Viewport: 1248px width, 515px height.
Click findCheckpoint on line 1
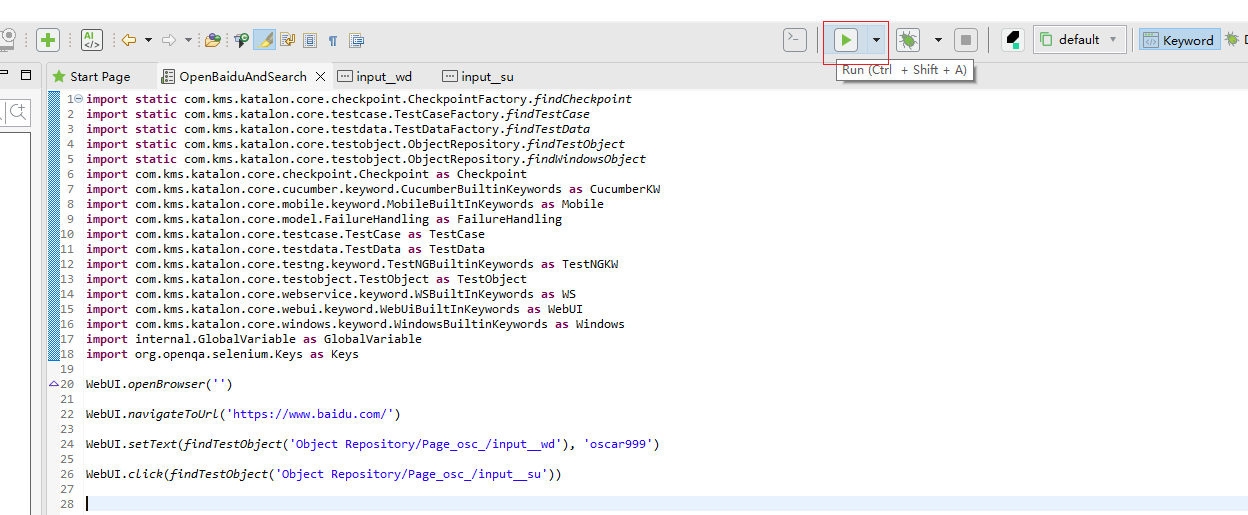583,99
